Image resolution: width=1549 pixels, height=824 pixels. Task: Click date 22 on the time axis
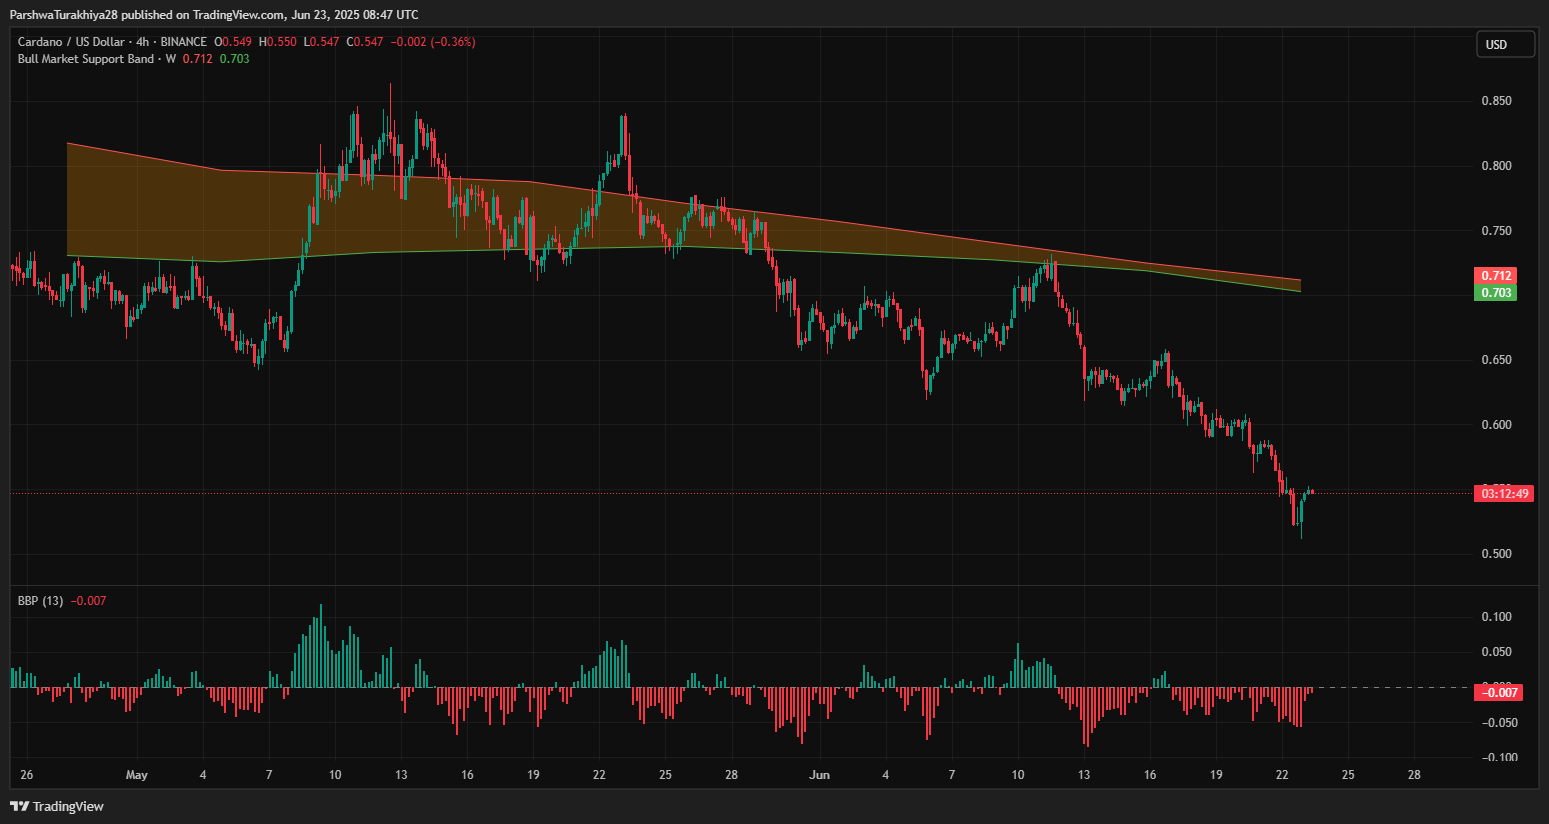[1282, 775]
